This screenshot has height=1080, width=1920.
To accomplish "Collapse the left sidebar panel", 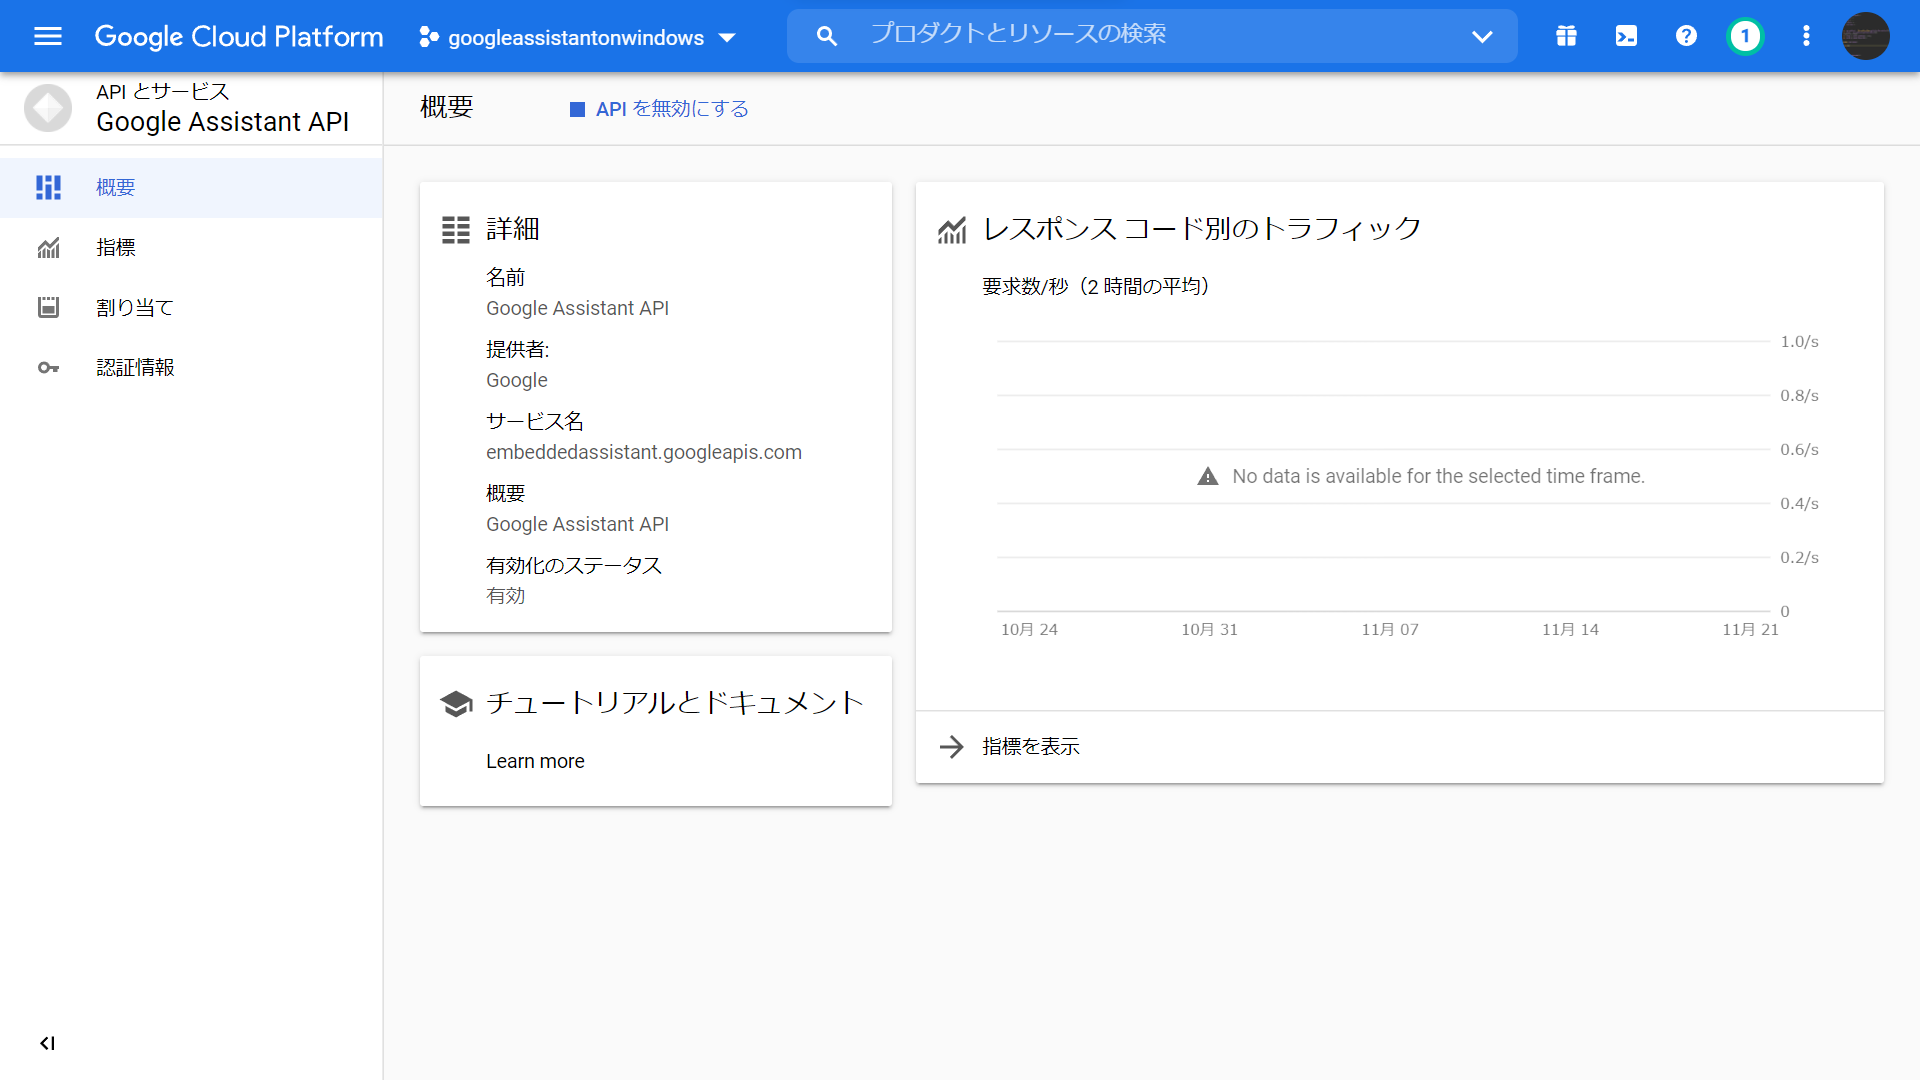I will (x=47, y=1043).
